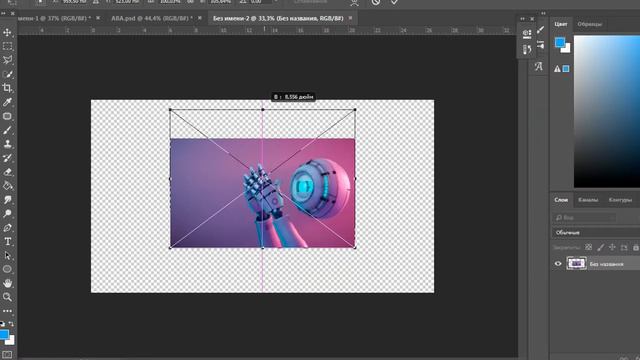This screenshot has height=360, width=640.
Task: Hide the Без названия layer
Action: click(558, 264)
